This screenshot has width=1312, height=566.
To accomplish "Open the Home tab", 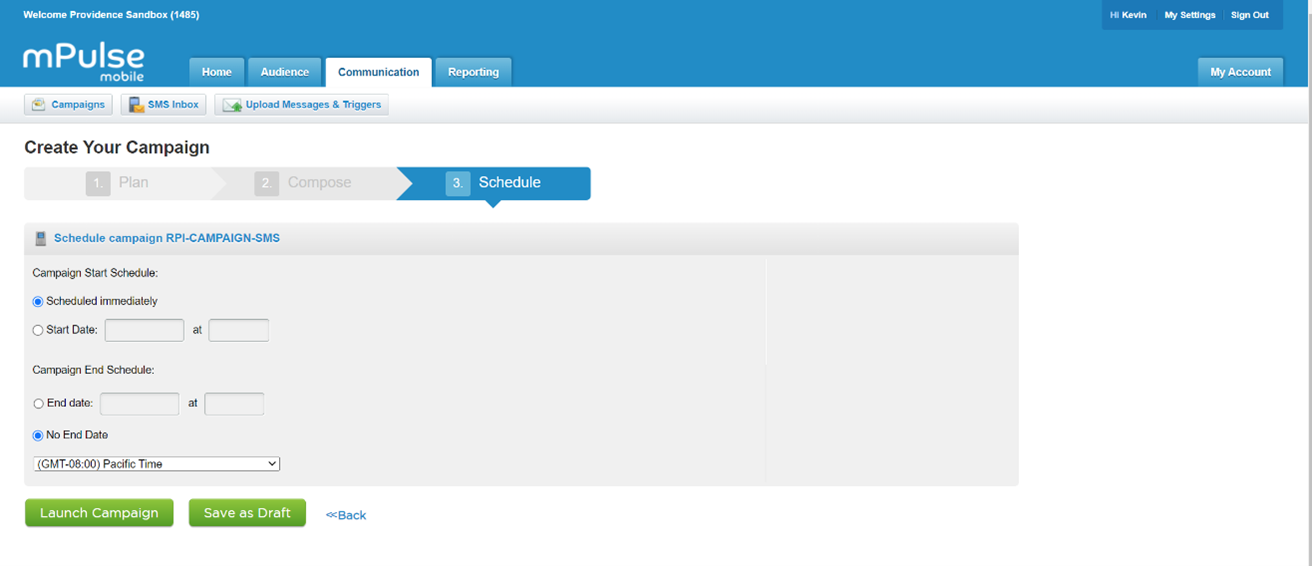I will [216, 72].
